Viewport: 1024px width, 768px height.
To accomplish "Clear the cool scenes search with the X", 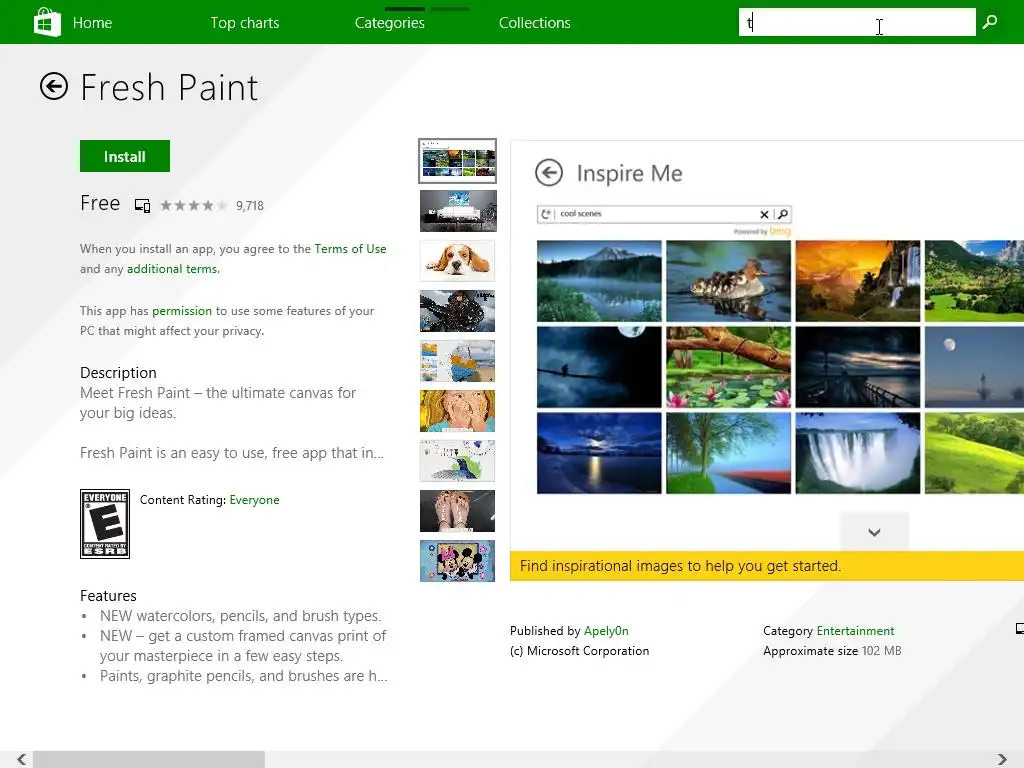I will coord(764,214).
